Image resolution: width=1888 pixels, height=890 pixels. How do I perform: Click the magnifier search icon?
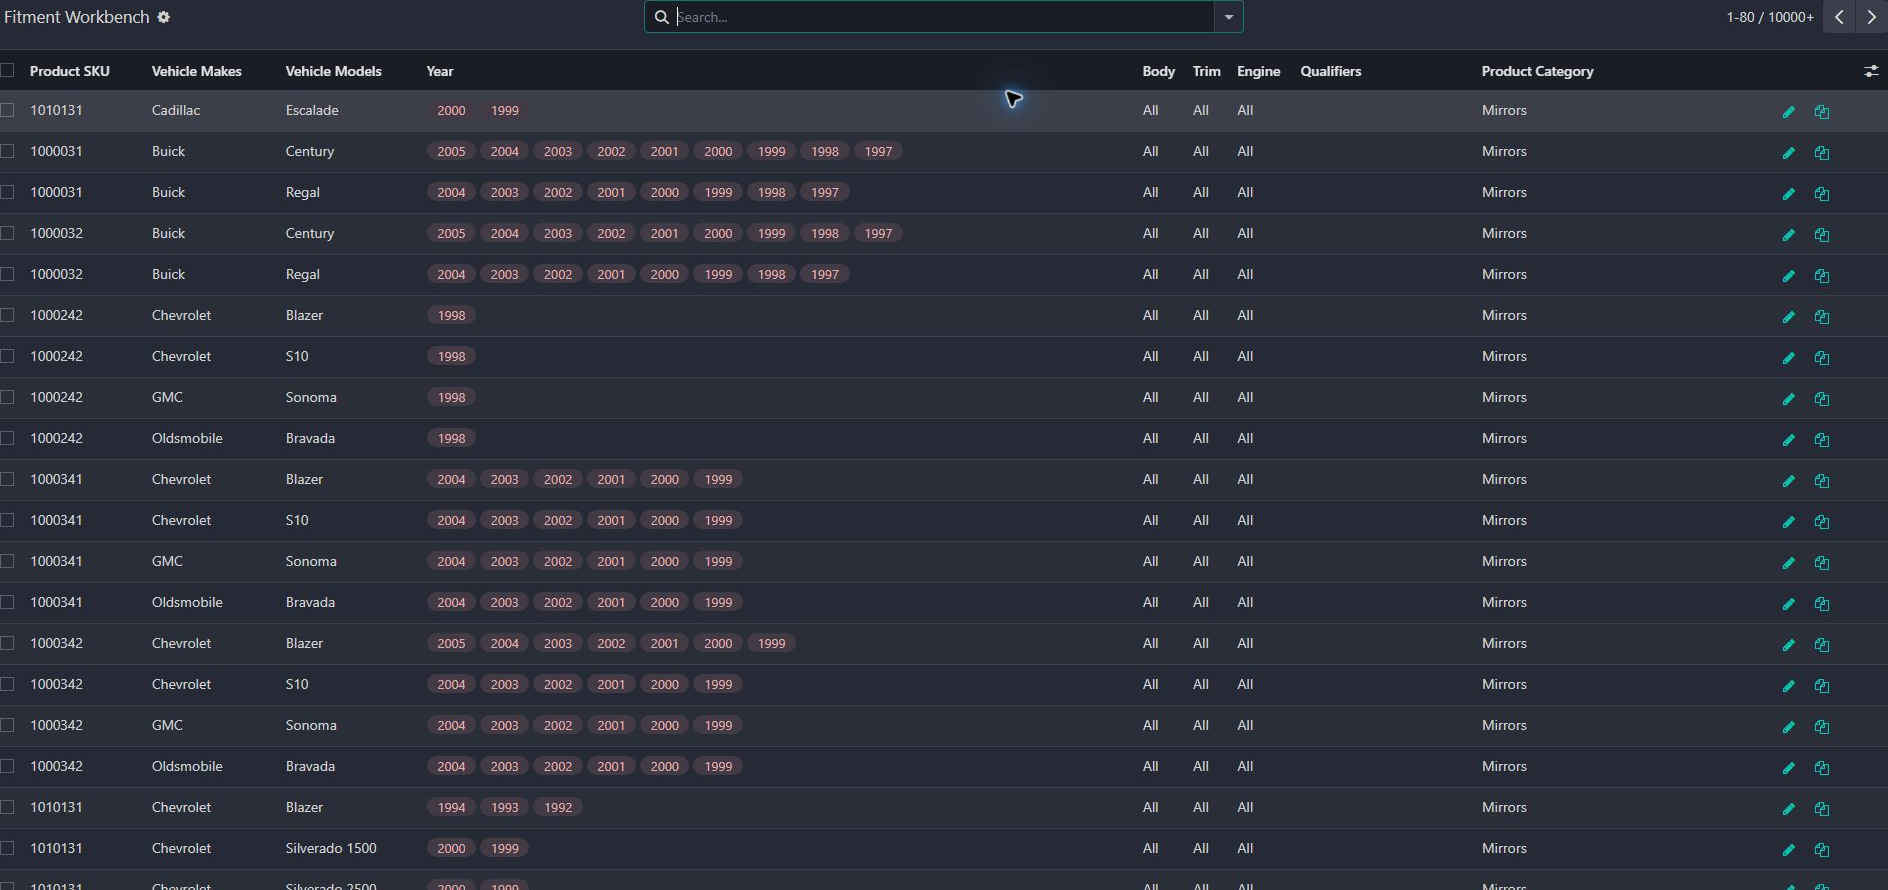[x=661, y=17]
